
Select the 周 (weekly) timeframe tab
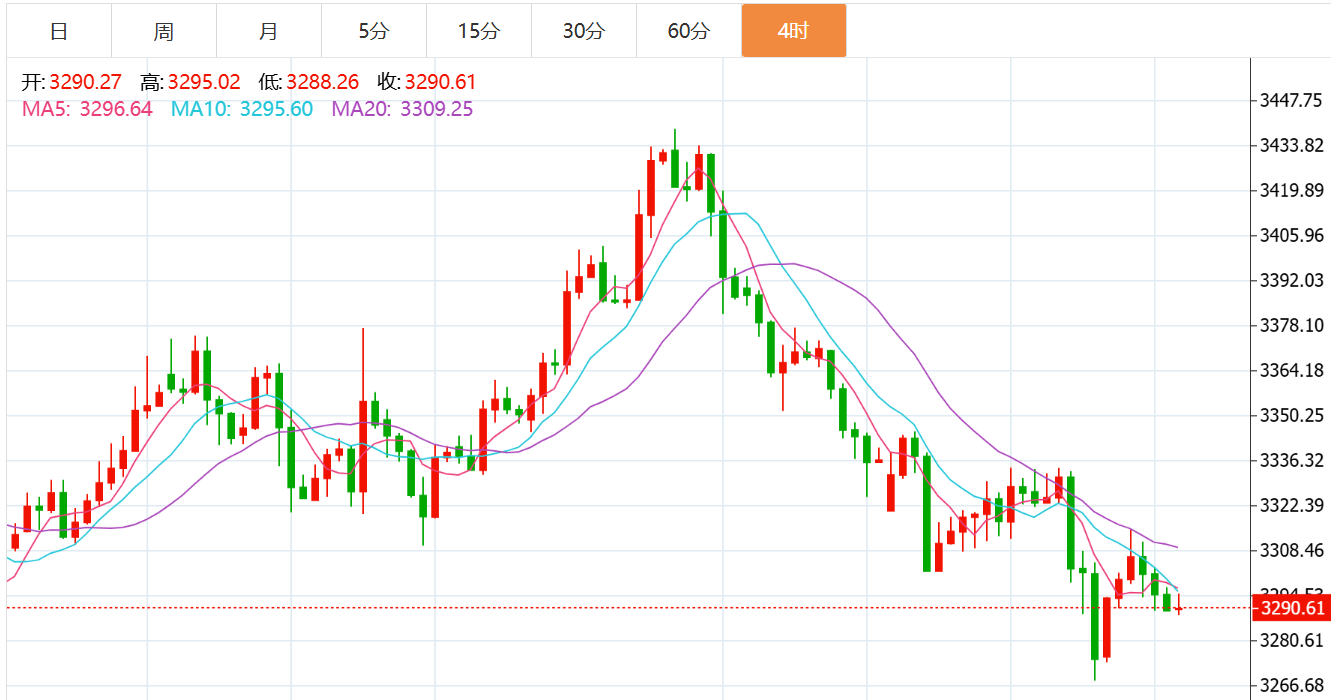pyautogui.click(x=164, y=31)
